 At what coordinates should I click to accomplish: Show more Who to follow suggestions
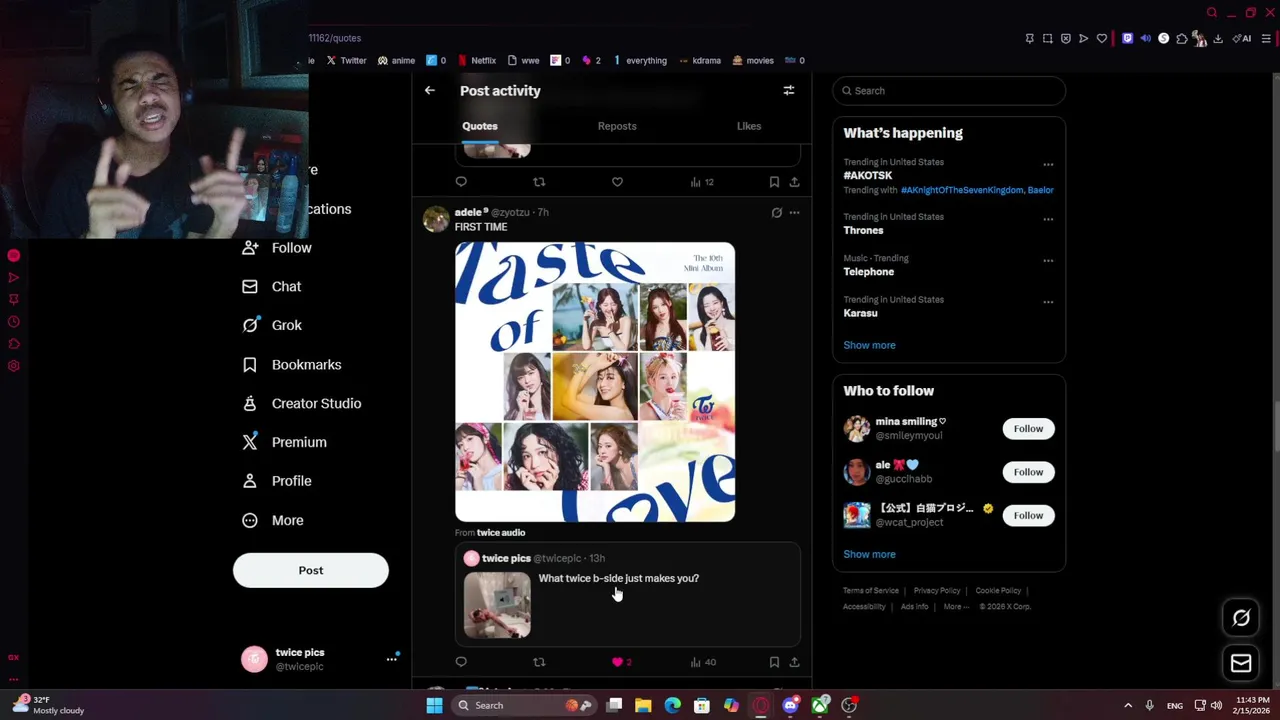pyautogui.click(x=869, y=554)
